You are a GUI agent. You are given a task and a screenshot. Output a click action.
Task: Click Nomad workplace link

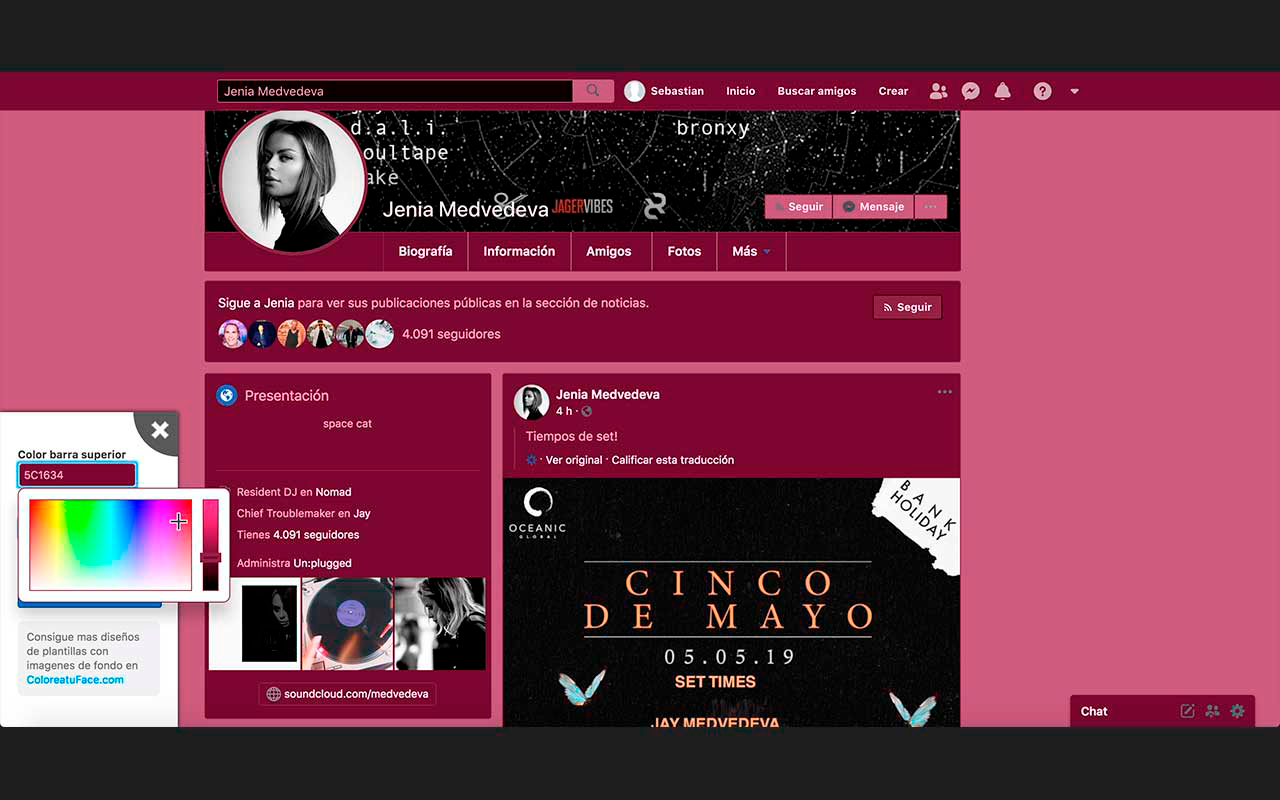[x=333, y=492]
